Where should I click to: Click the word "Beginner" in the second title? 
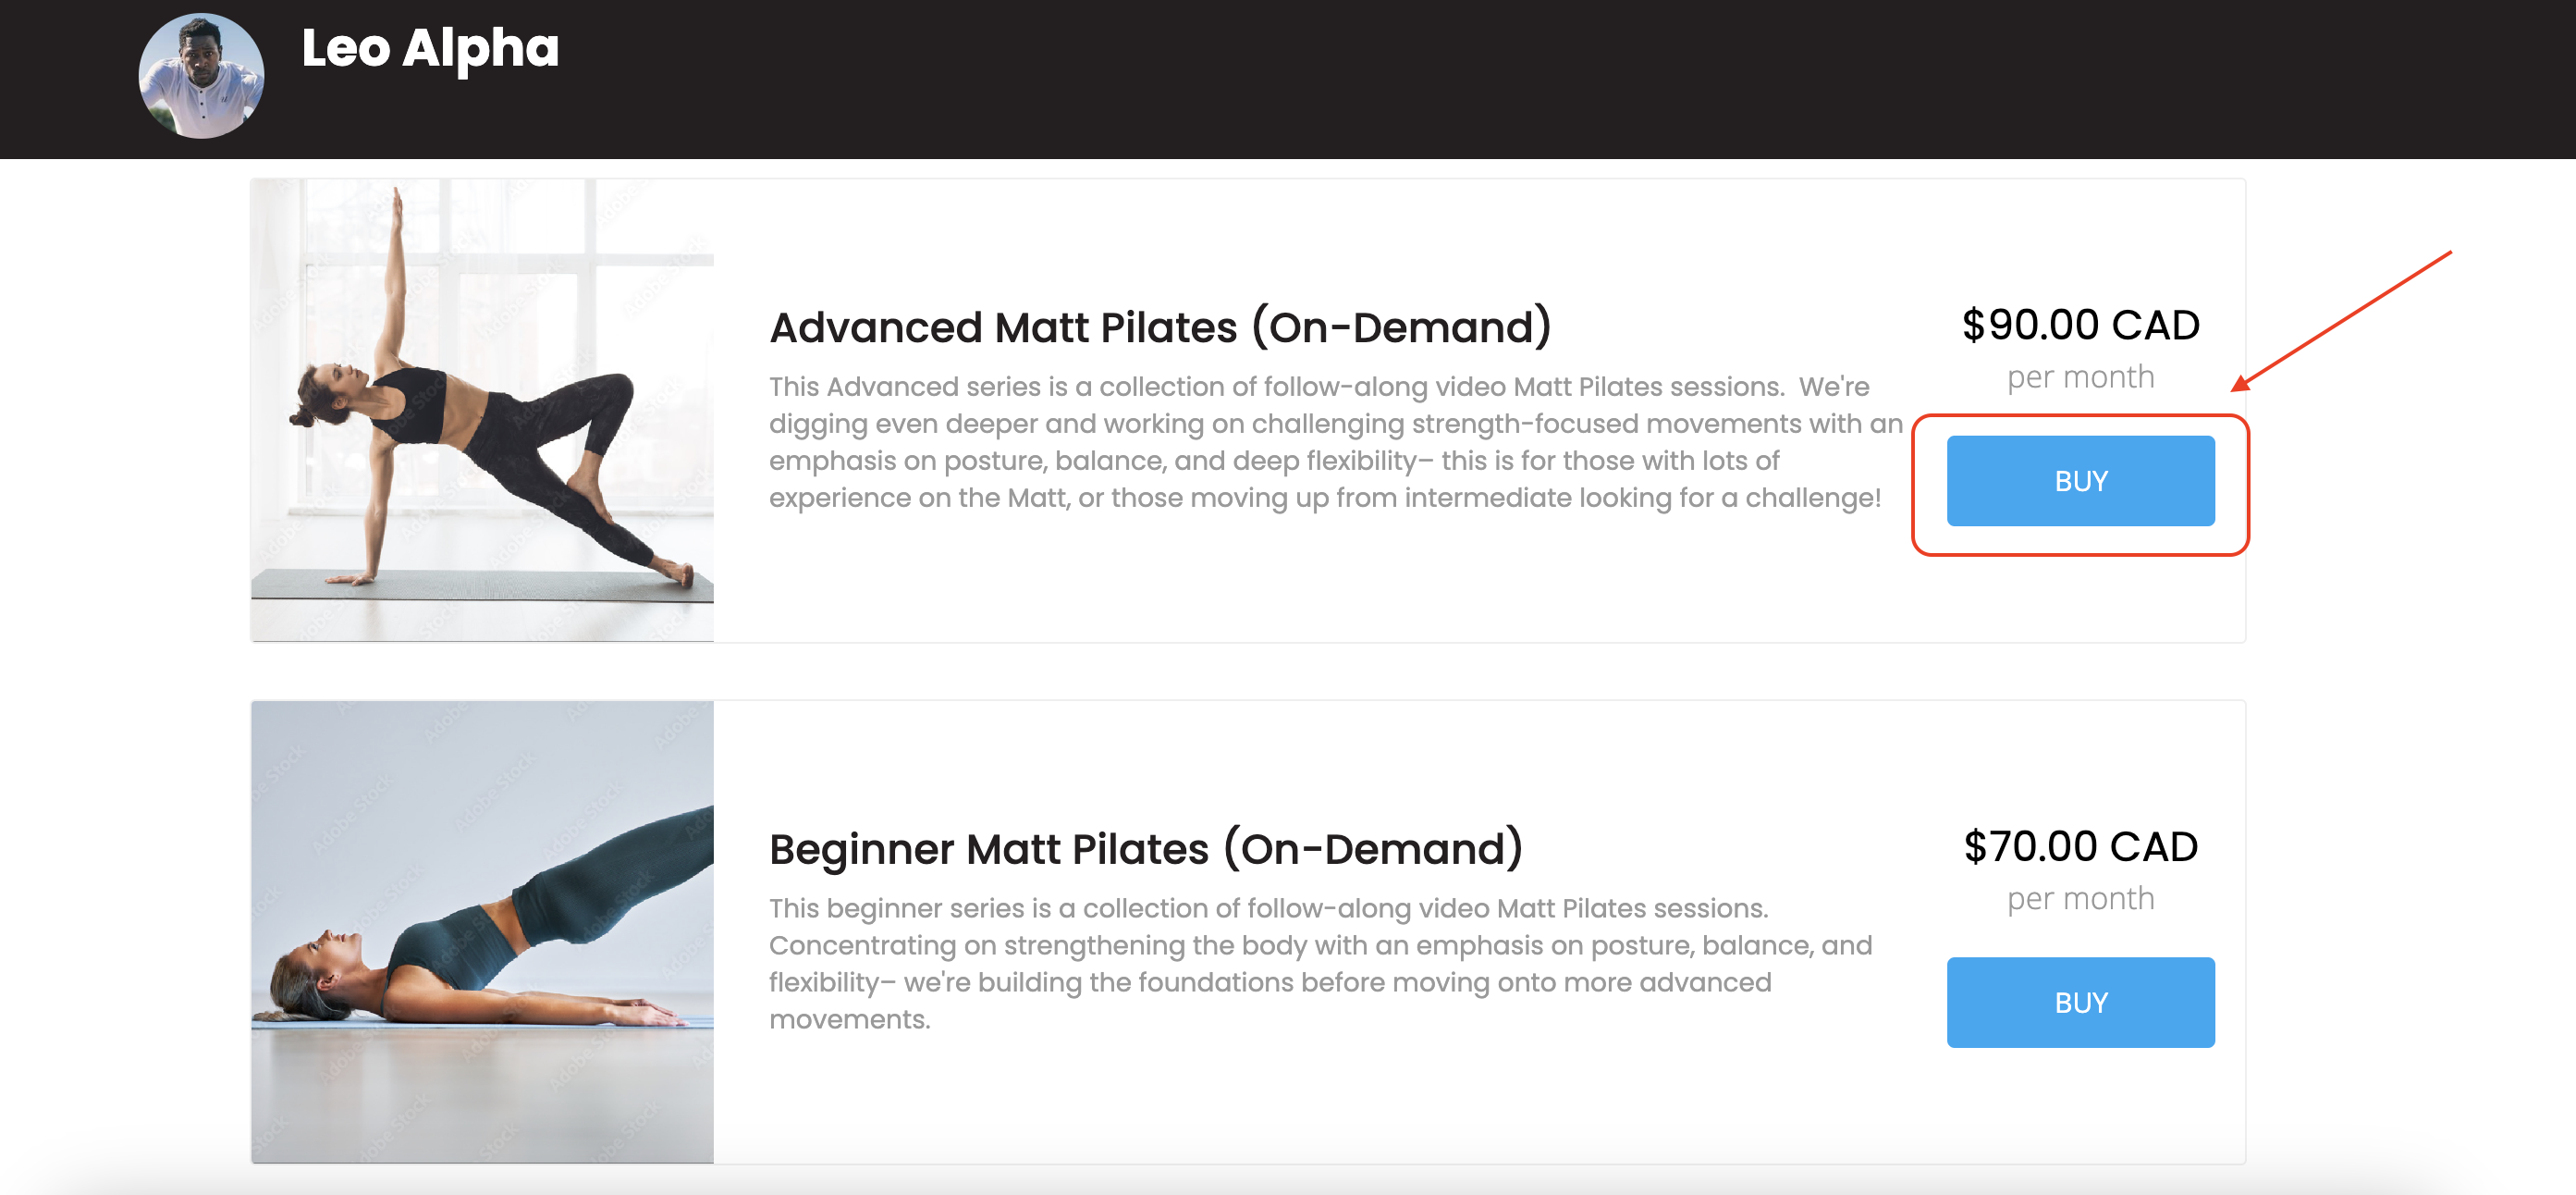click(861, 849)
